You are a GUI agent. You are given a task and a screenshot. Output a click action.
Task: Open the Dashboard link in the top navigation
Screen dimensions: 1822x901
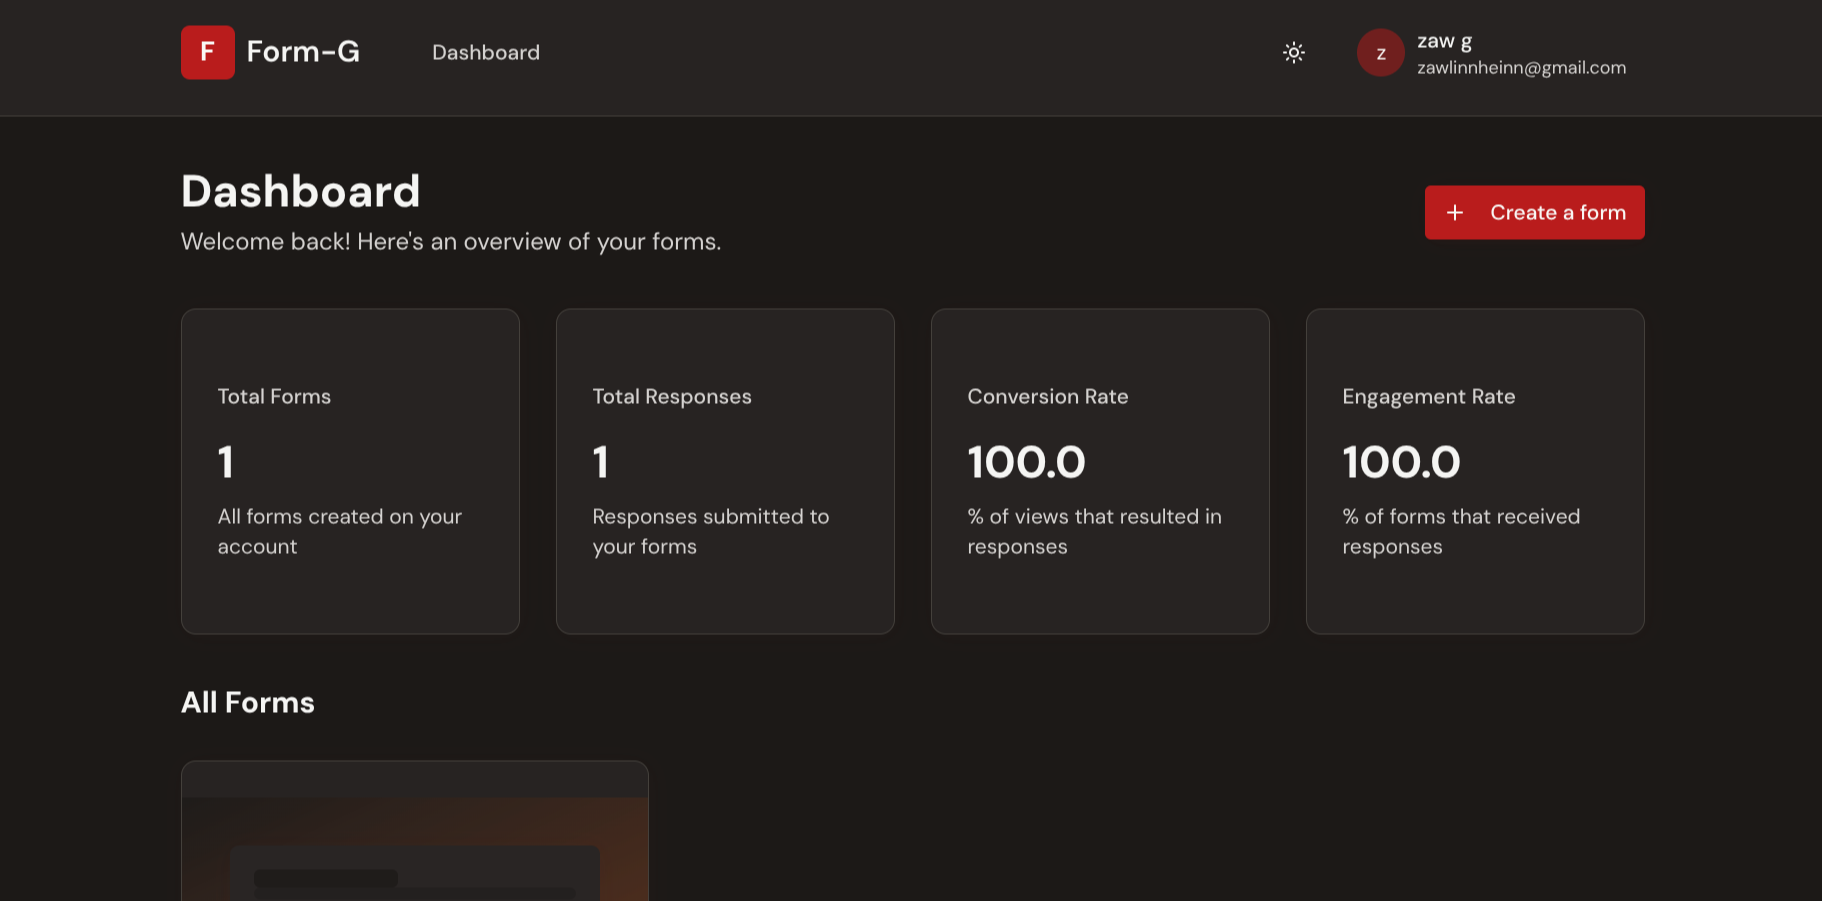(485, 53)
